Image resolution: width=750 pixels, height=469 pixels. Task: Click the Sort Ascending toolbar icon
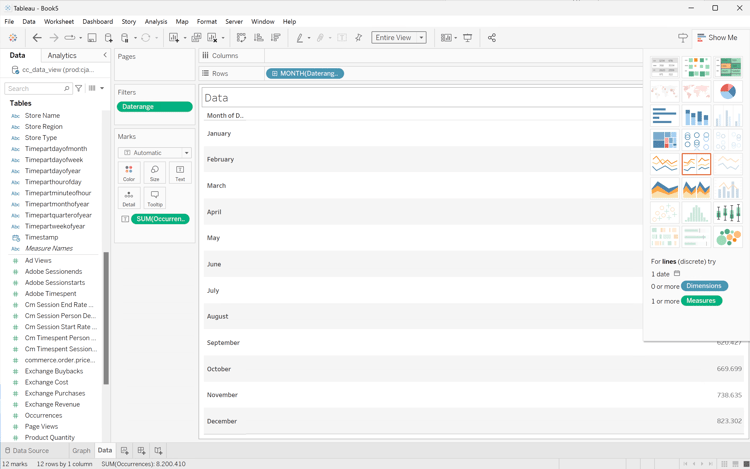coord(258,38)
